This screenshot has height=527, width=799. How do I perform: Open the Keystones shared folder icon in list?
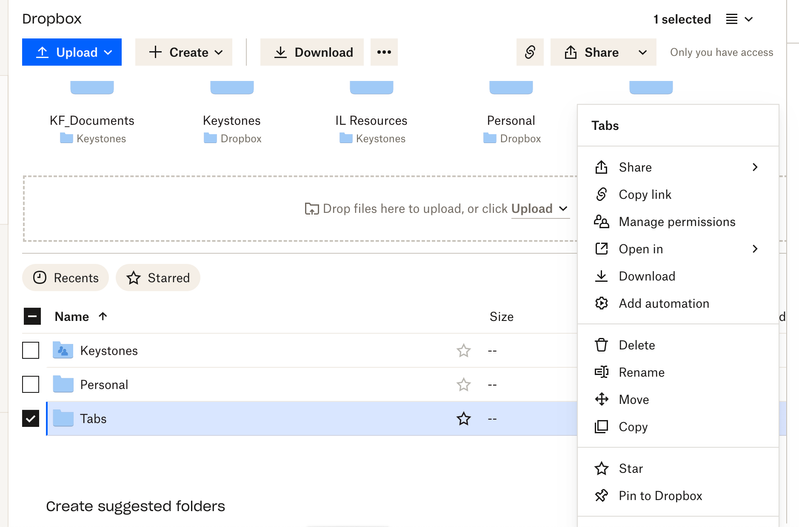pos(63,351)
